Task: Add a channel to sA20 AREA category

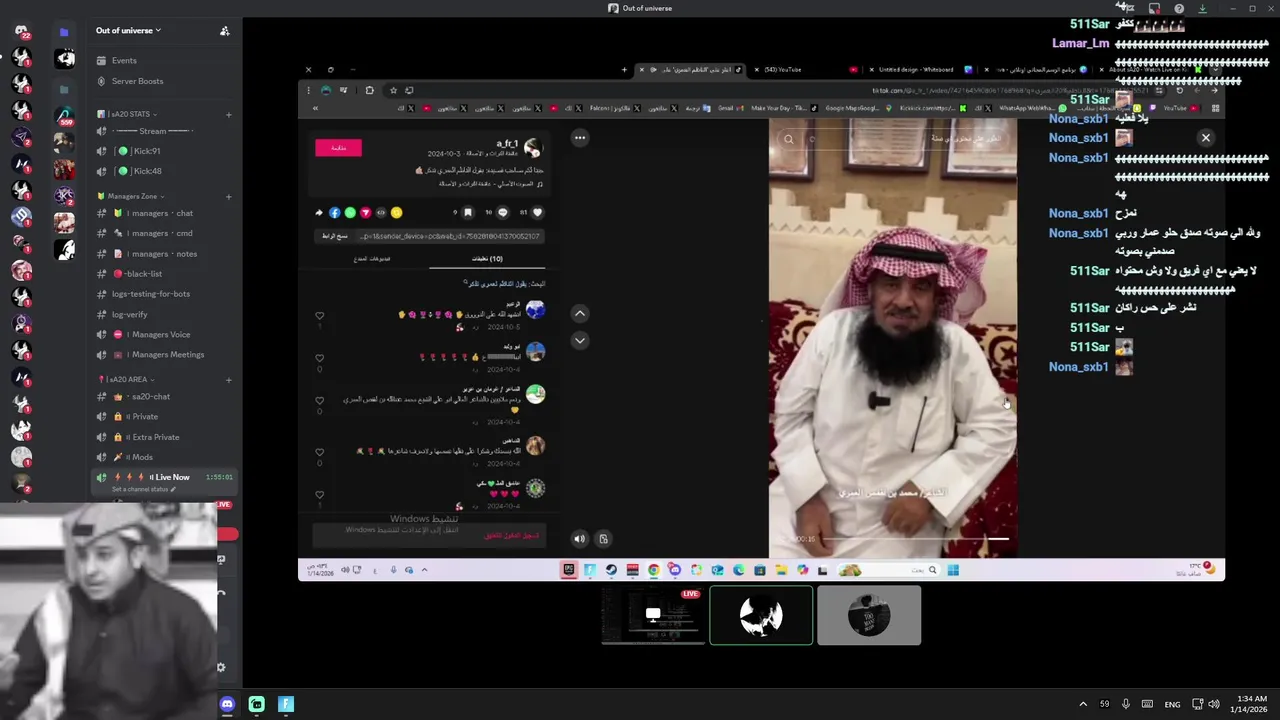Action: (229, 380)
